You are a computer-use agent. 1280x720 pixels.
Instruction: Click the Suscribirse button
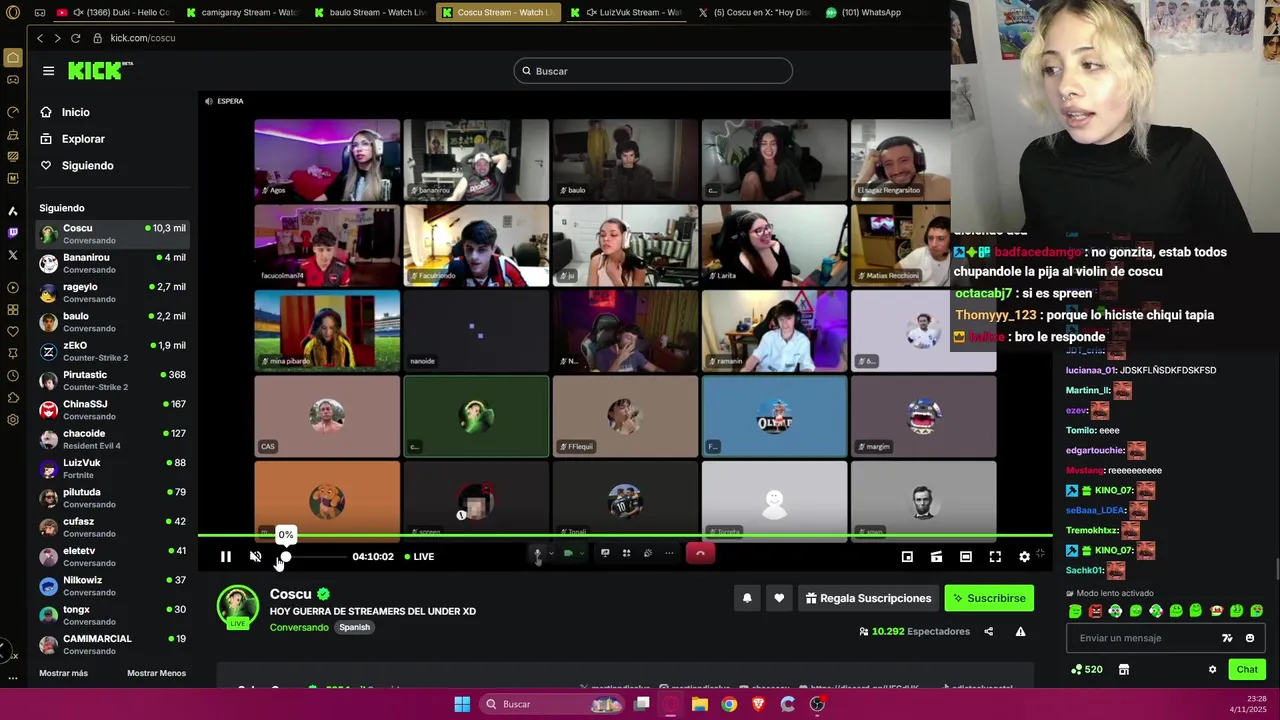point(989,598)
